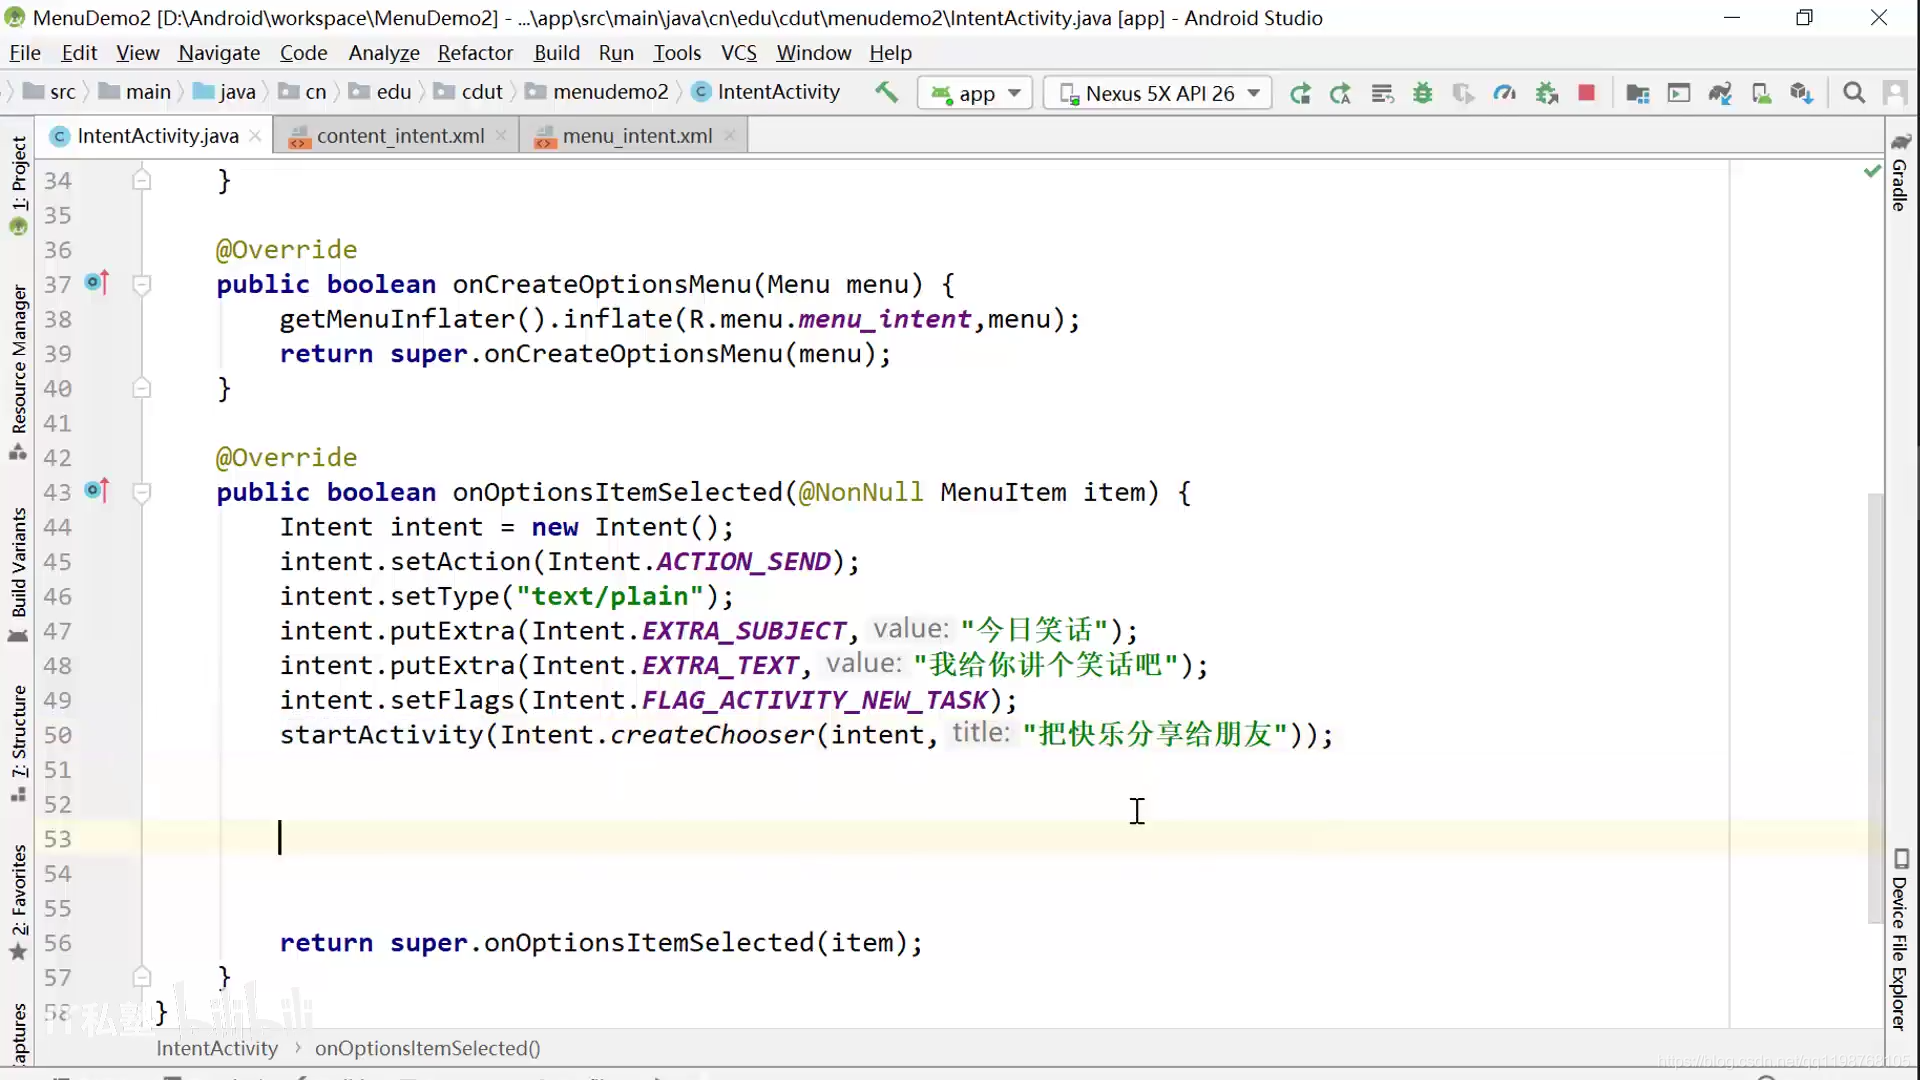This screenshot has width=1920, height=1080.
Task: Open the Edit menu
Action: click(x=79, y=53)
